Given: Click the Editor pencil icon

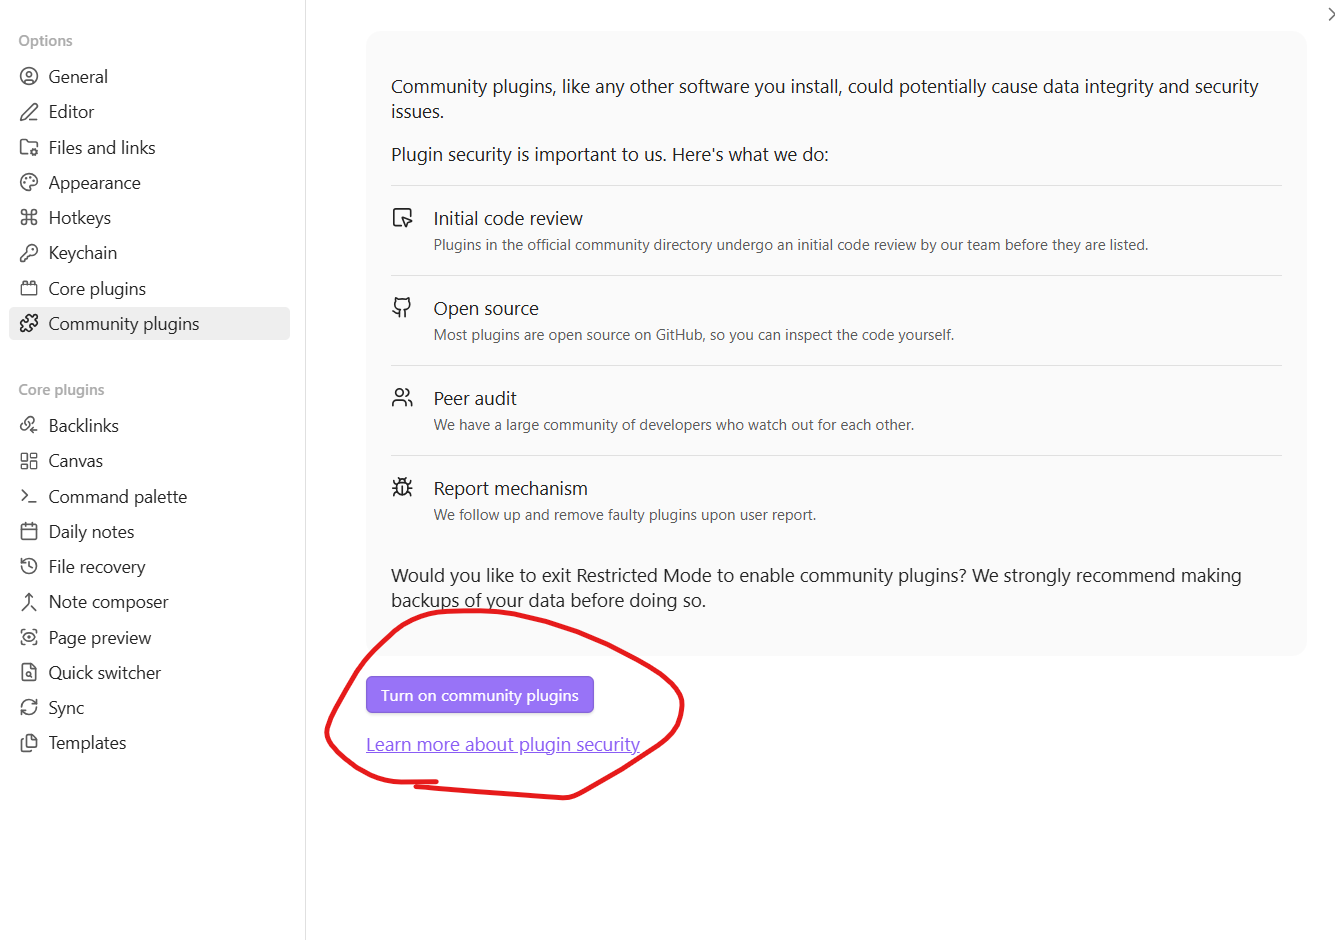Looking at the screenshot, I should point(29,112).
